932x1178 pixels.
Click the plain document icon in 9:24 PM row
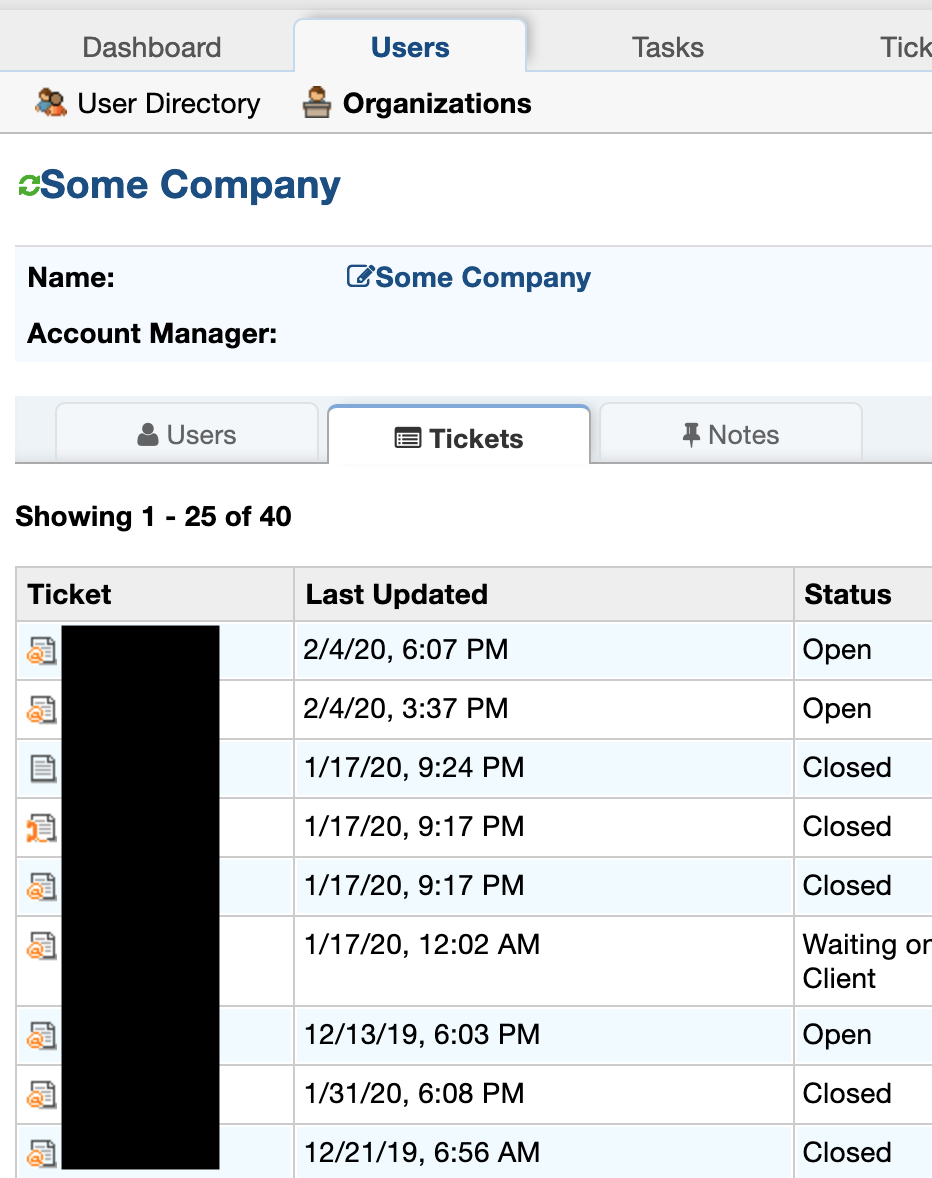[x=43, y=768]
